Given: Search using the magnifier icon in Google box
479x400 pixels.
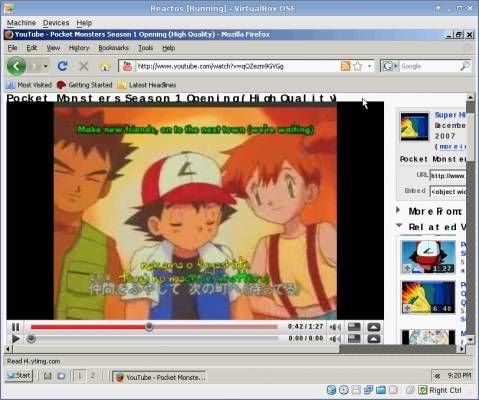Looking at the screenshot, I should (465, 66).
